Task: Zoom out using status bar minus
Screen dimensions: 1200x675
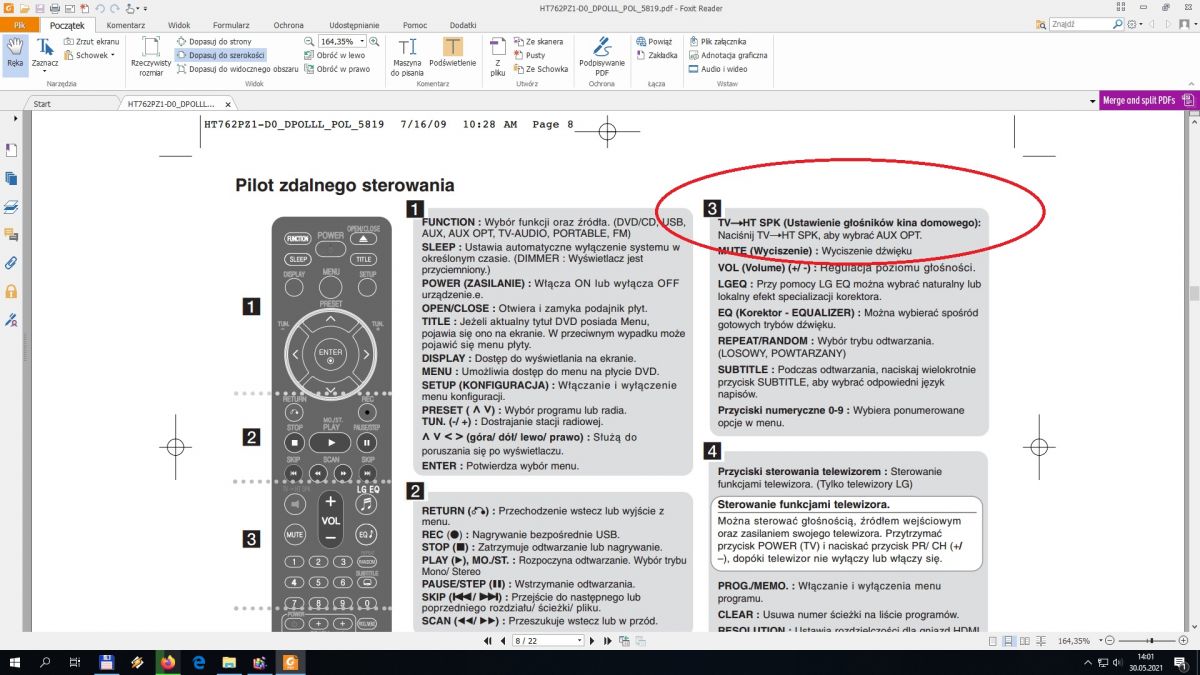Action: tap(1110, 640)
